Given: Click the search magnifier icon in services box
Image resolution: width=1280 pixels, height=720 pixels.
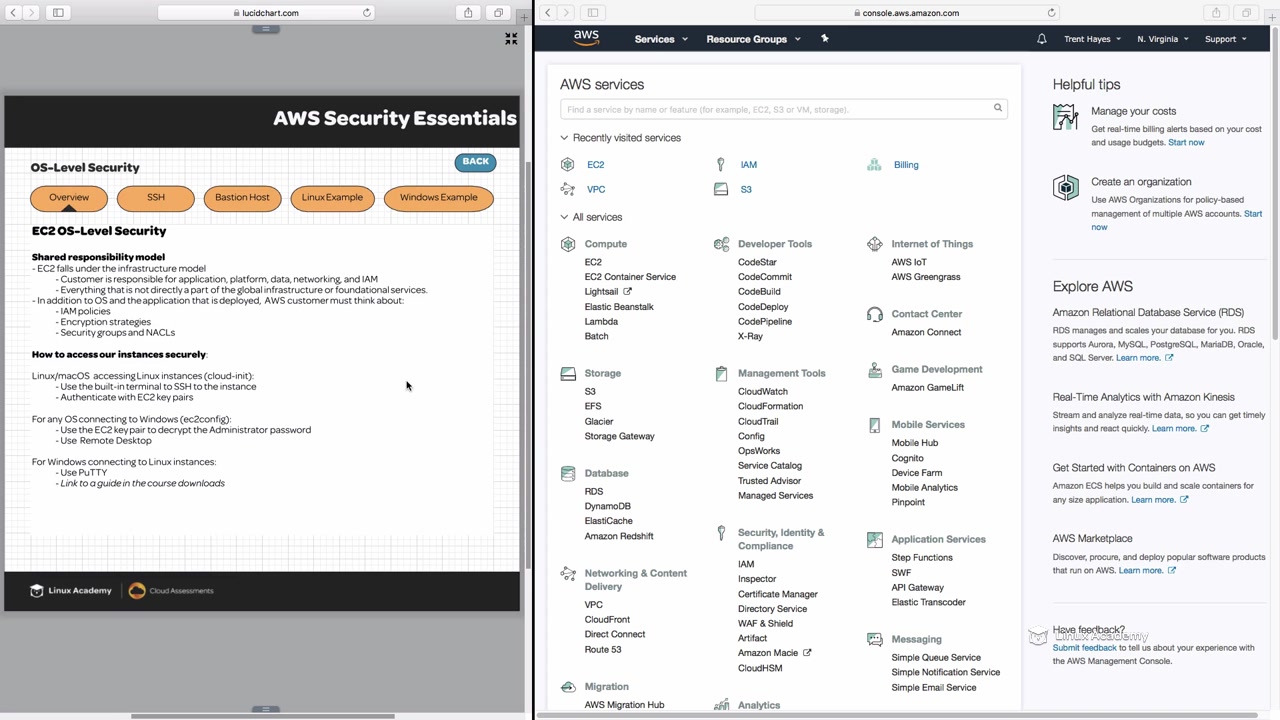Looking at the screenshot, I should pos(997,108).
